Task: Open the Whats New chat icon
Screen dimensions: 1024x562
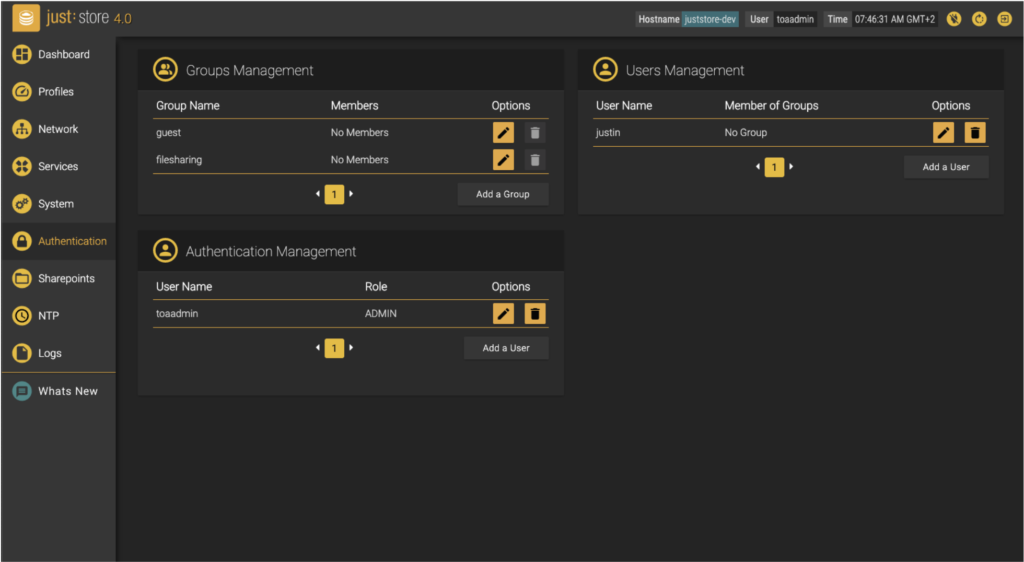Action: point(22,391)
